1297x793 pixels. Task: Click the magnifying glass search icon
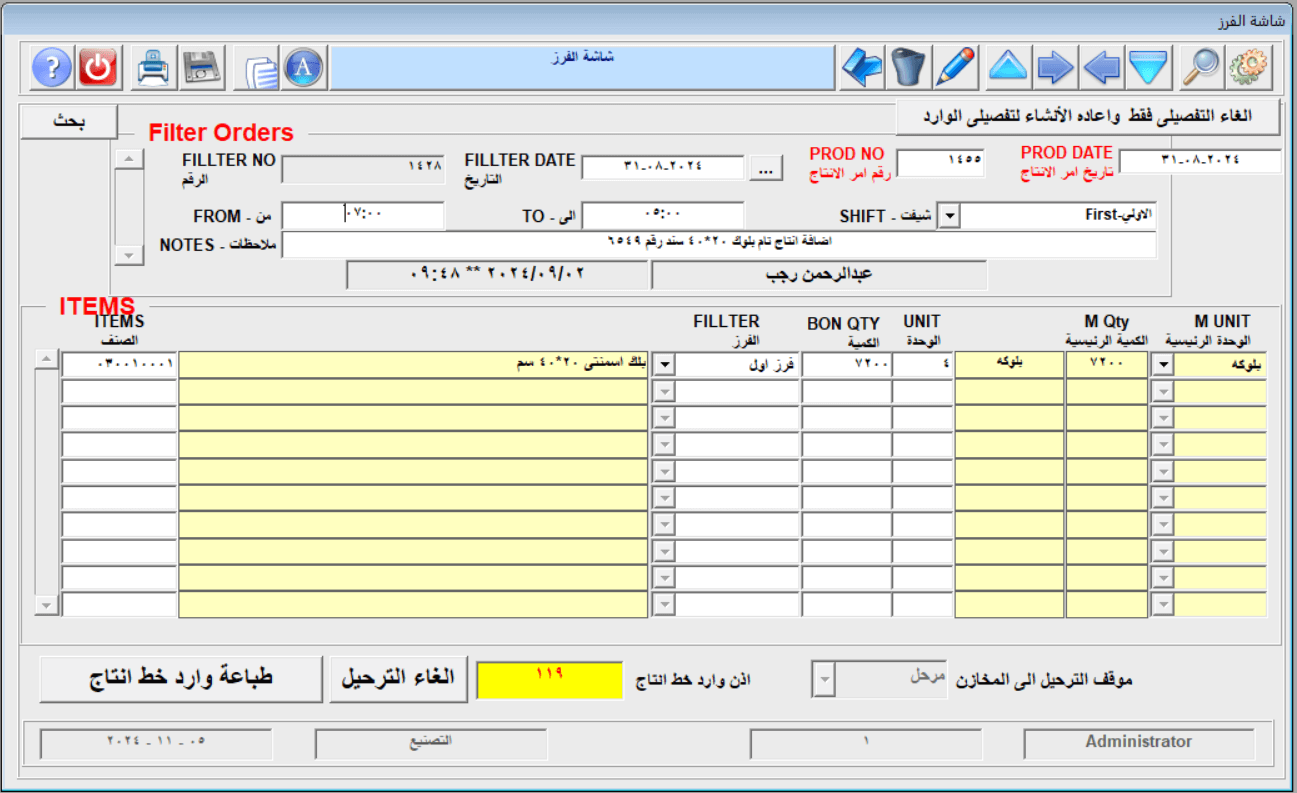pos(1200,68)
